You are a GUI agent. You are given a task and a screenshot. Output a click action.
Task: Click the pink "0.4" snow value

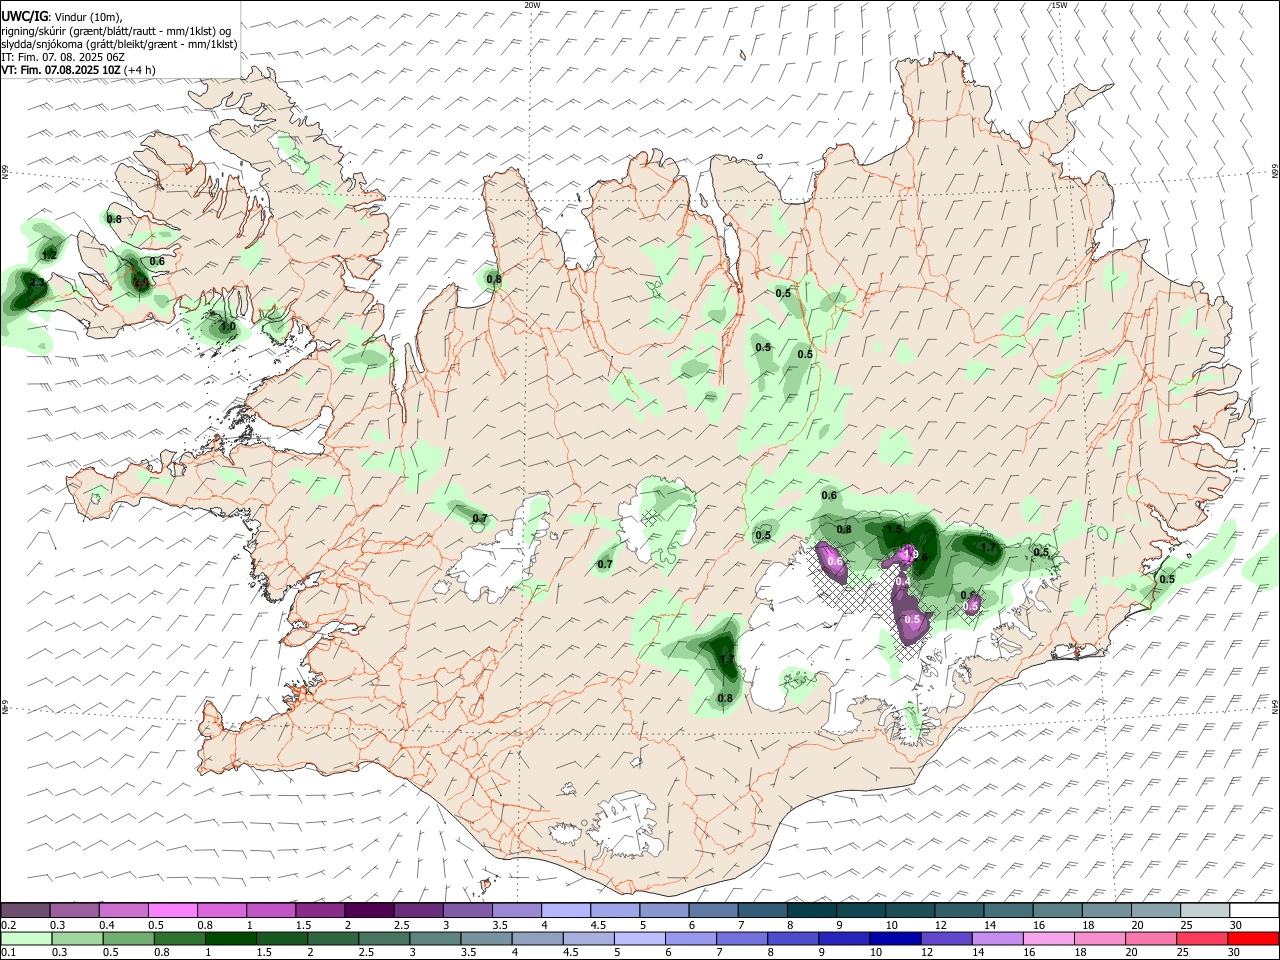[902, 582]
